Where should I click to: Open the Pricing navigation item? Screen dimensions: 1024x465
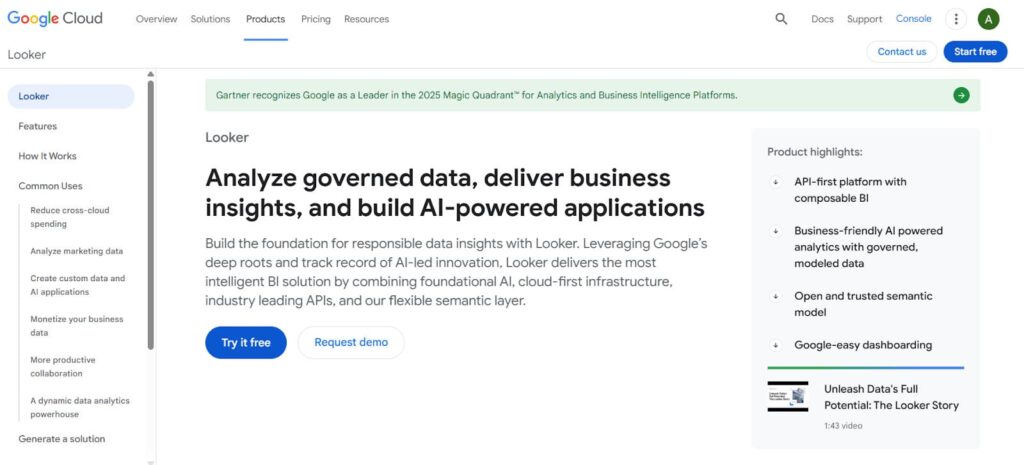click(x=315, y=19)
